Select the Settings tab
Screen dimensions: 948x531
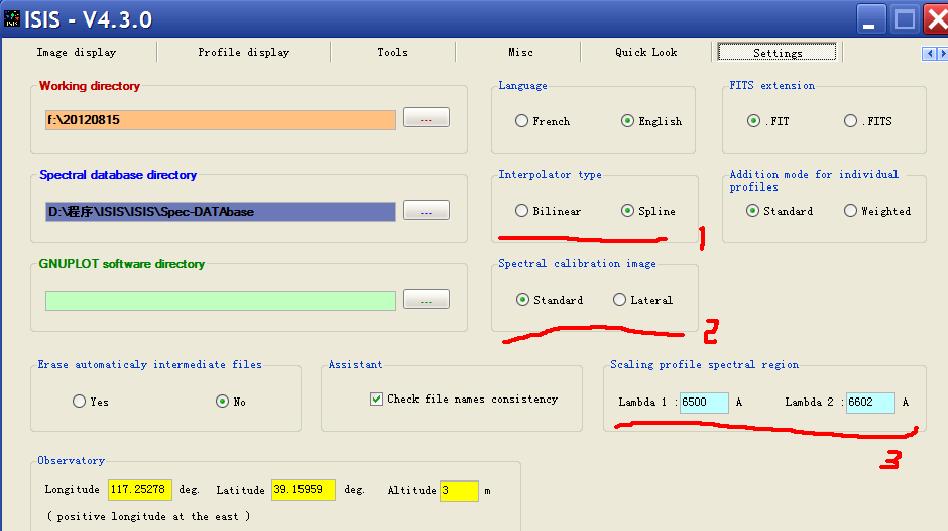(778, 53)
